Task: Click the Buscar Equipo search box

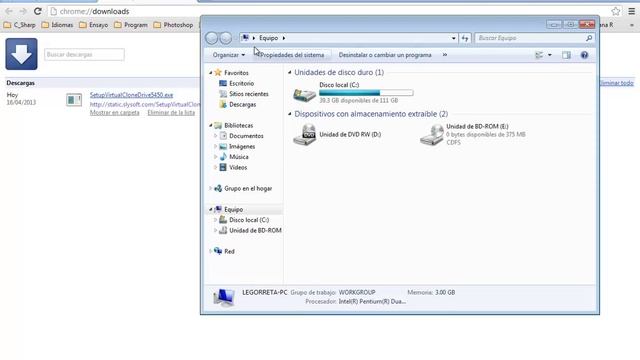Action: 534,38
